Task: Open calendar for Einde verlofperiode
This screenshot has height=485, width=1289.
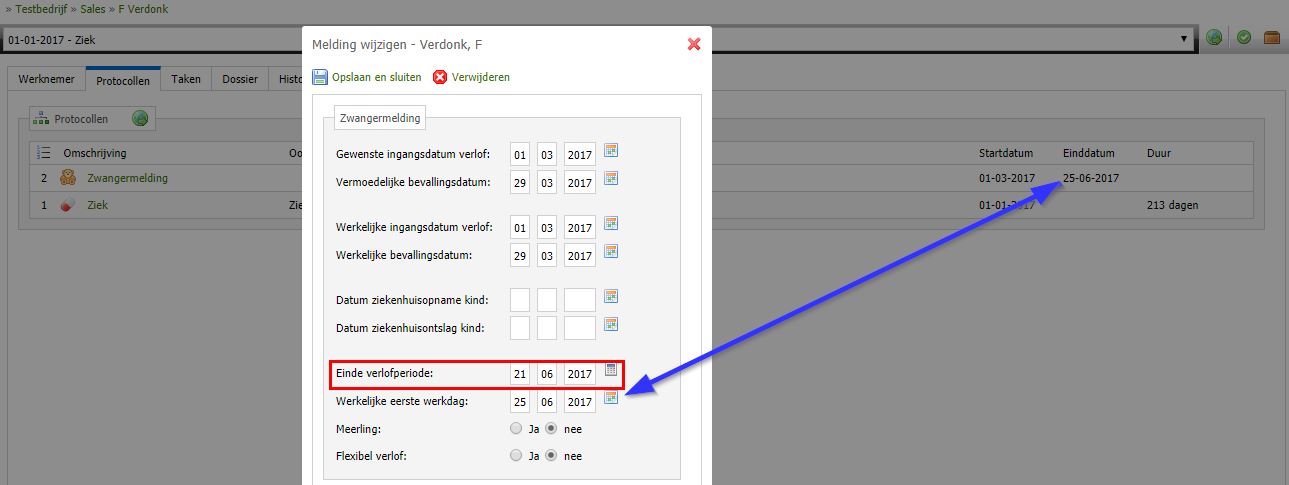Action: tap(611, 370)
